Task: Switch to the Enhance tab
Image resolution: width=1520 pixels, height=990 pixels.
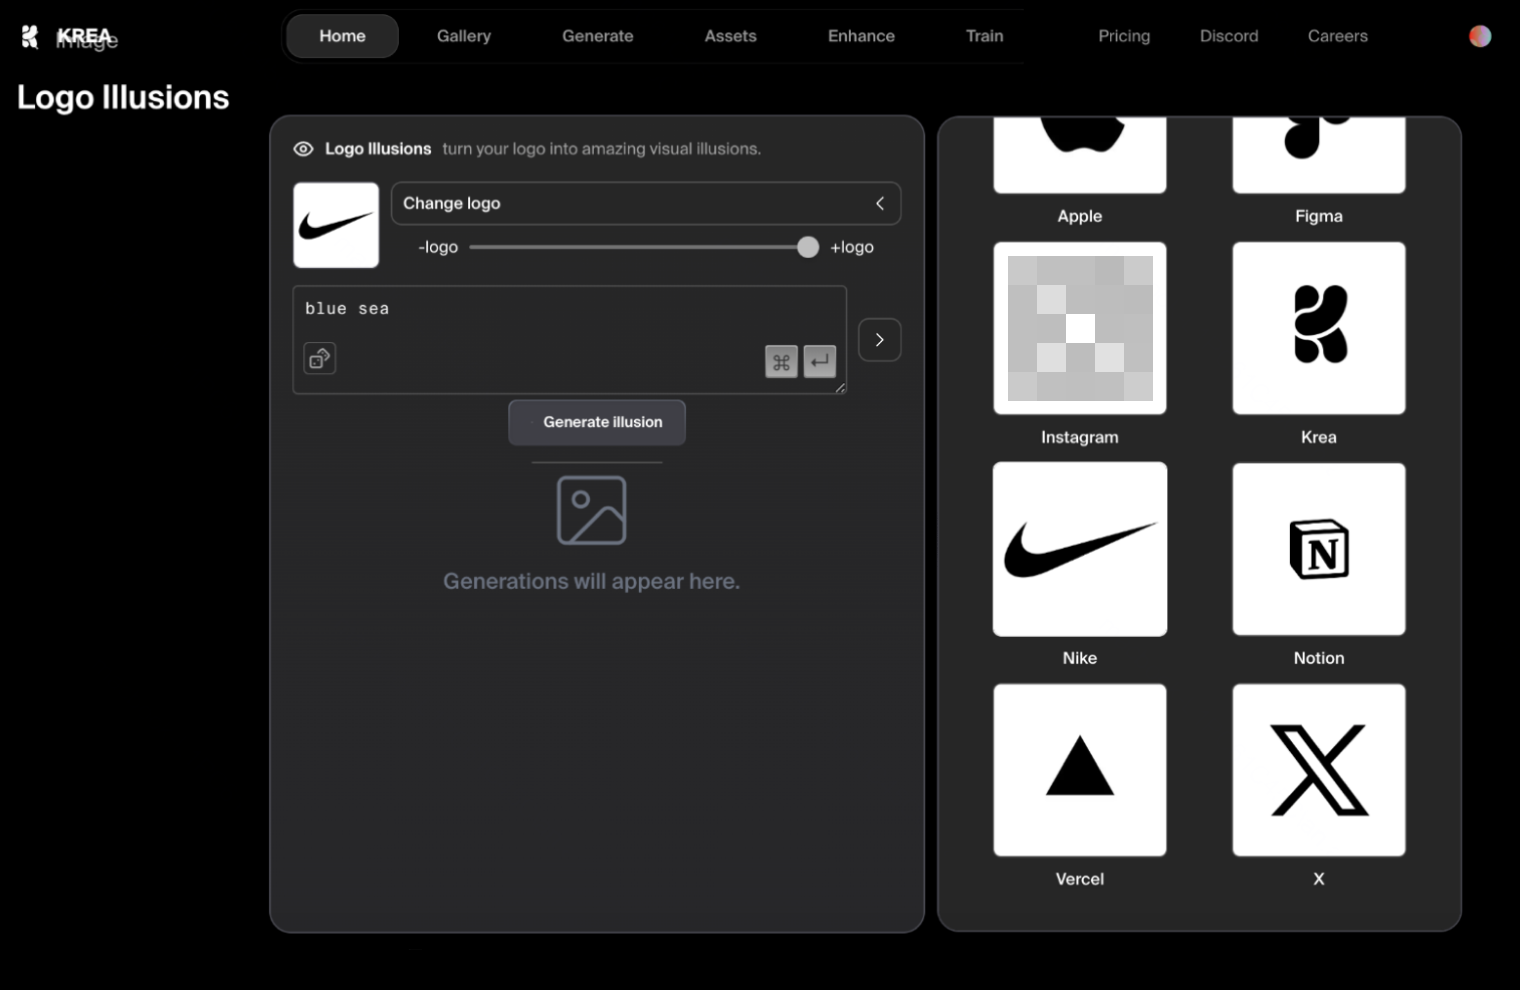Action: (861, 36)
